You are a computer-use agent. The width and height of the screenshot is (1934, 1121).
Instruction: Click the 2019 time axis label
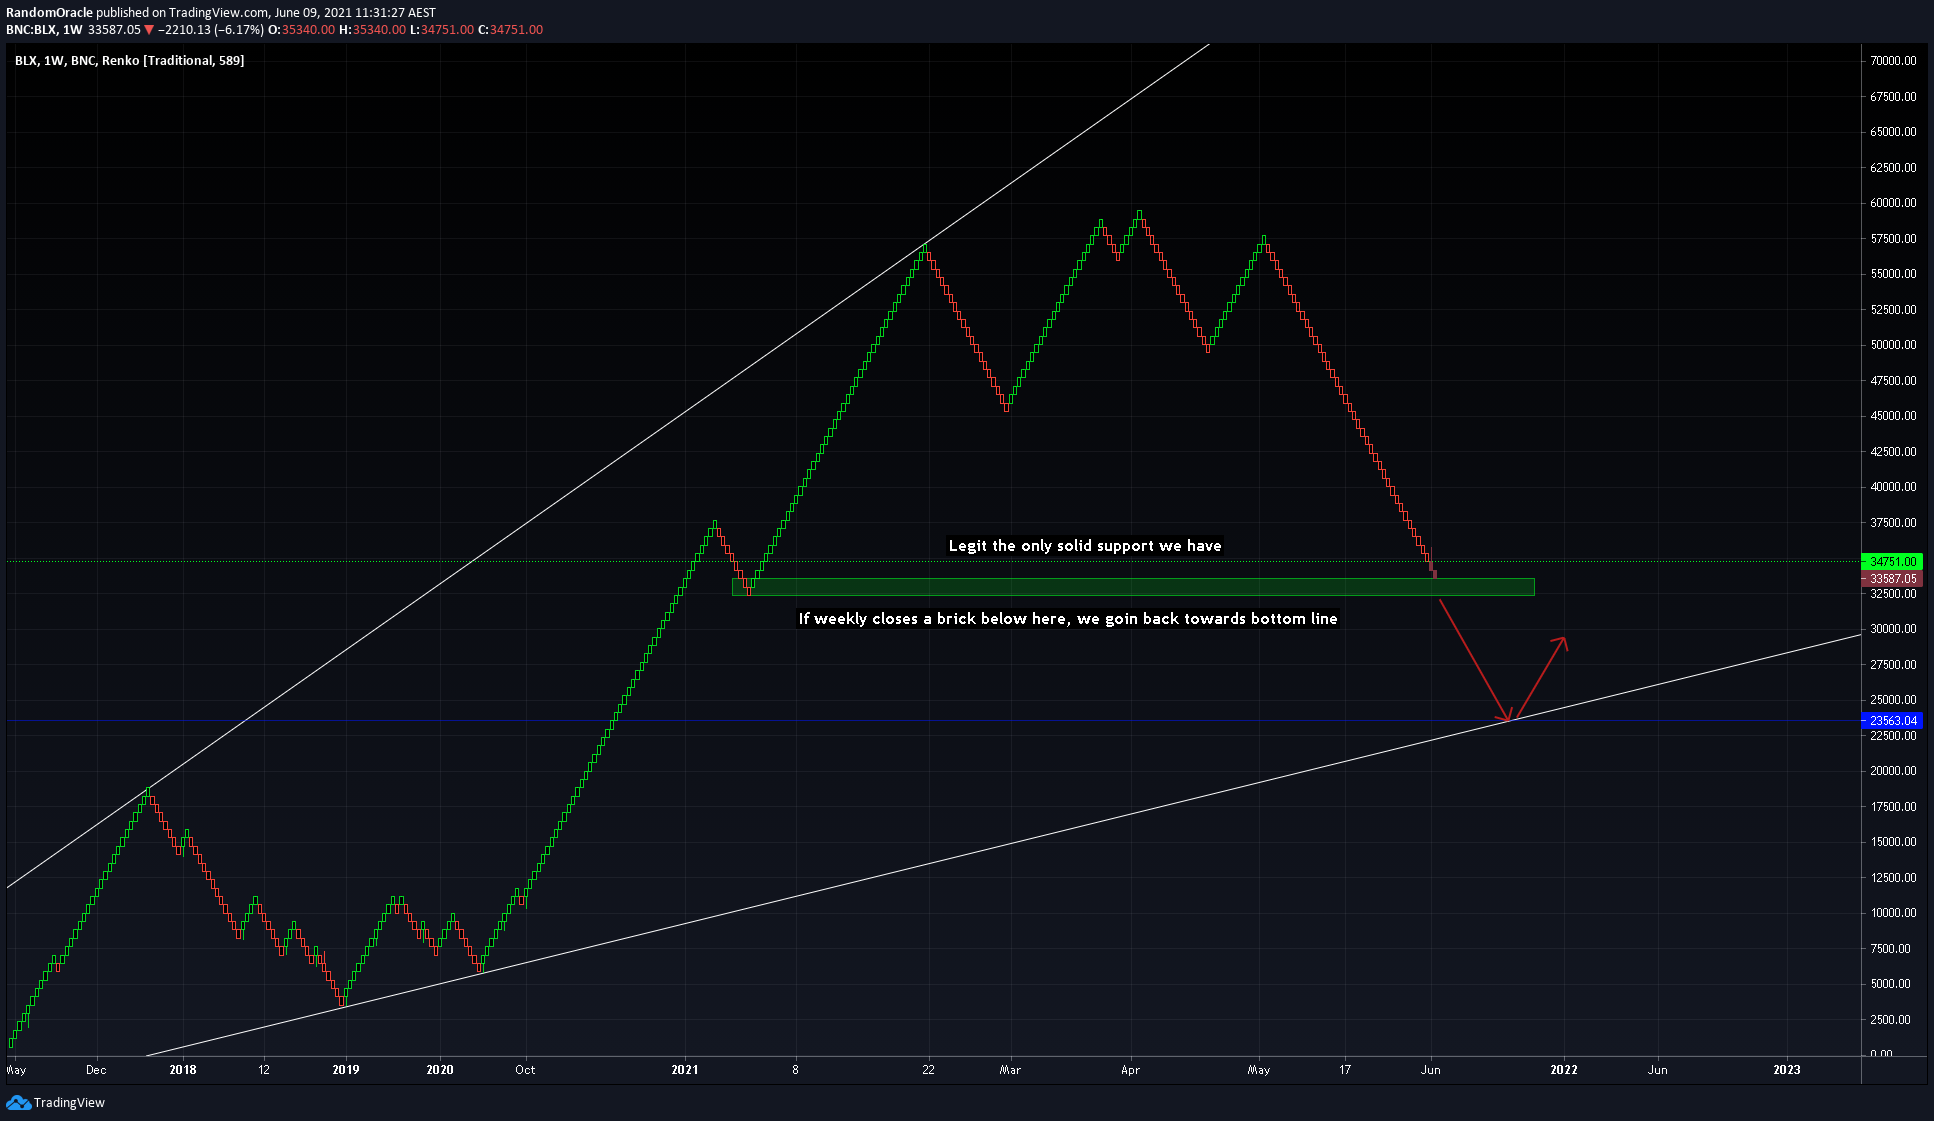click(x=346, y=1070)
